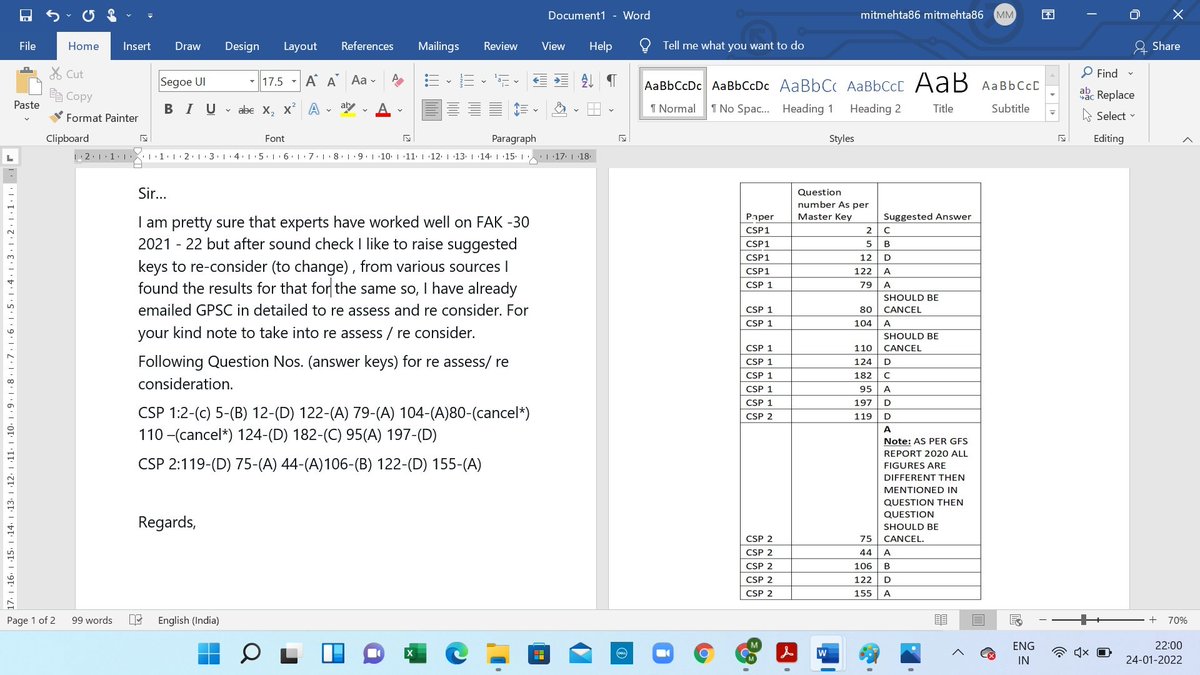Select the Format Painter tool

(x=93, y=118)
